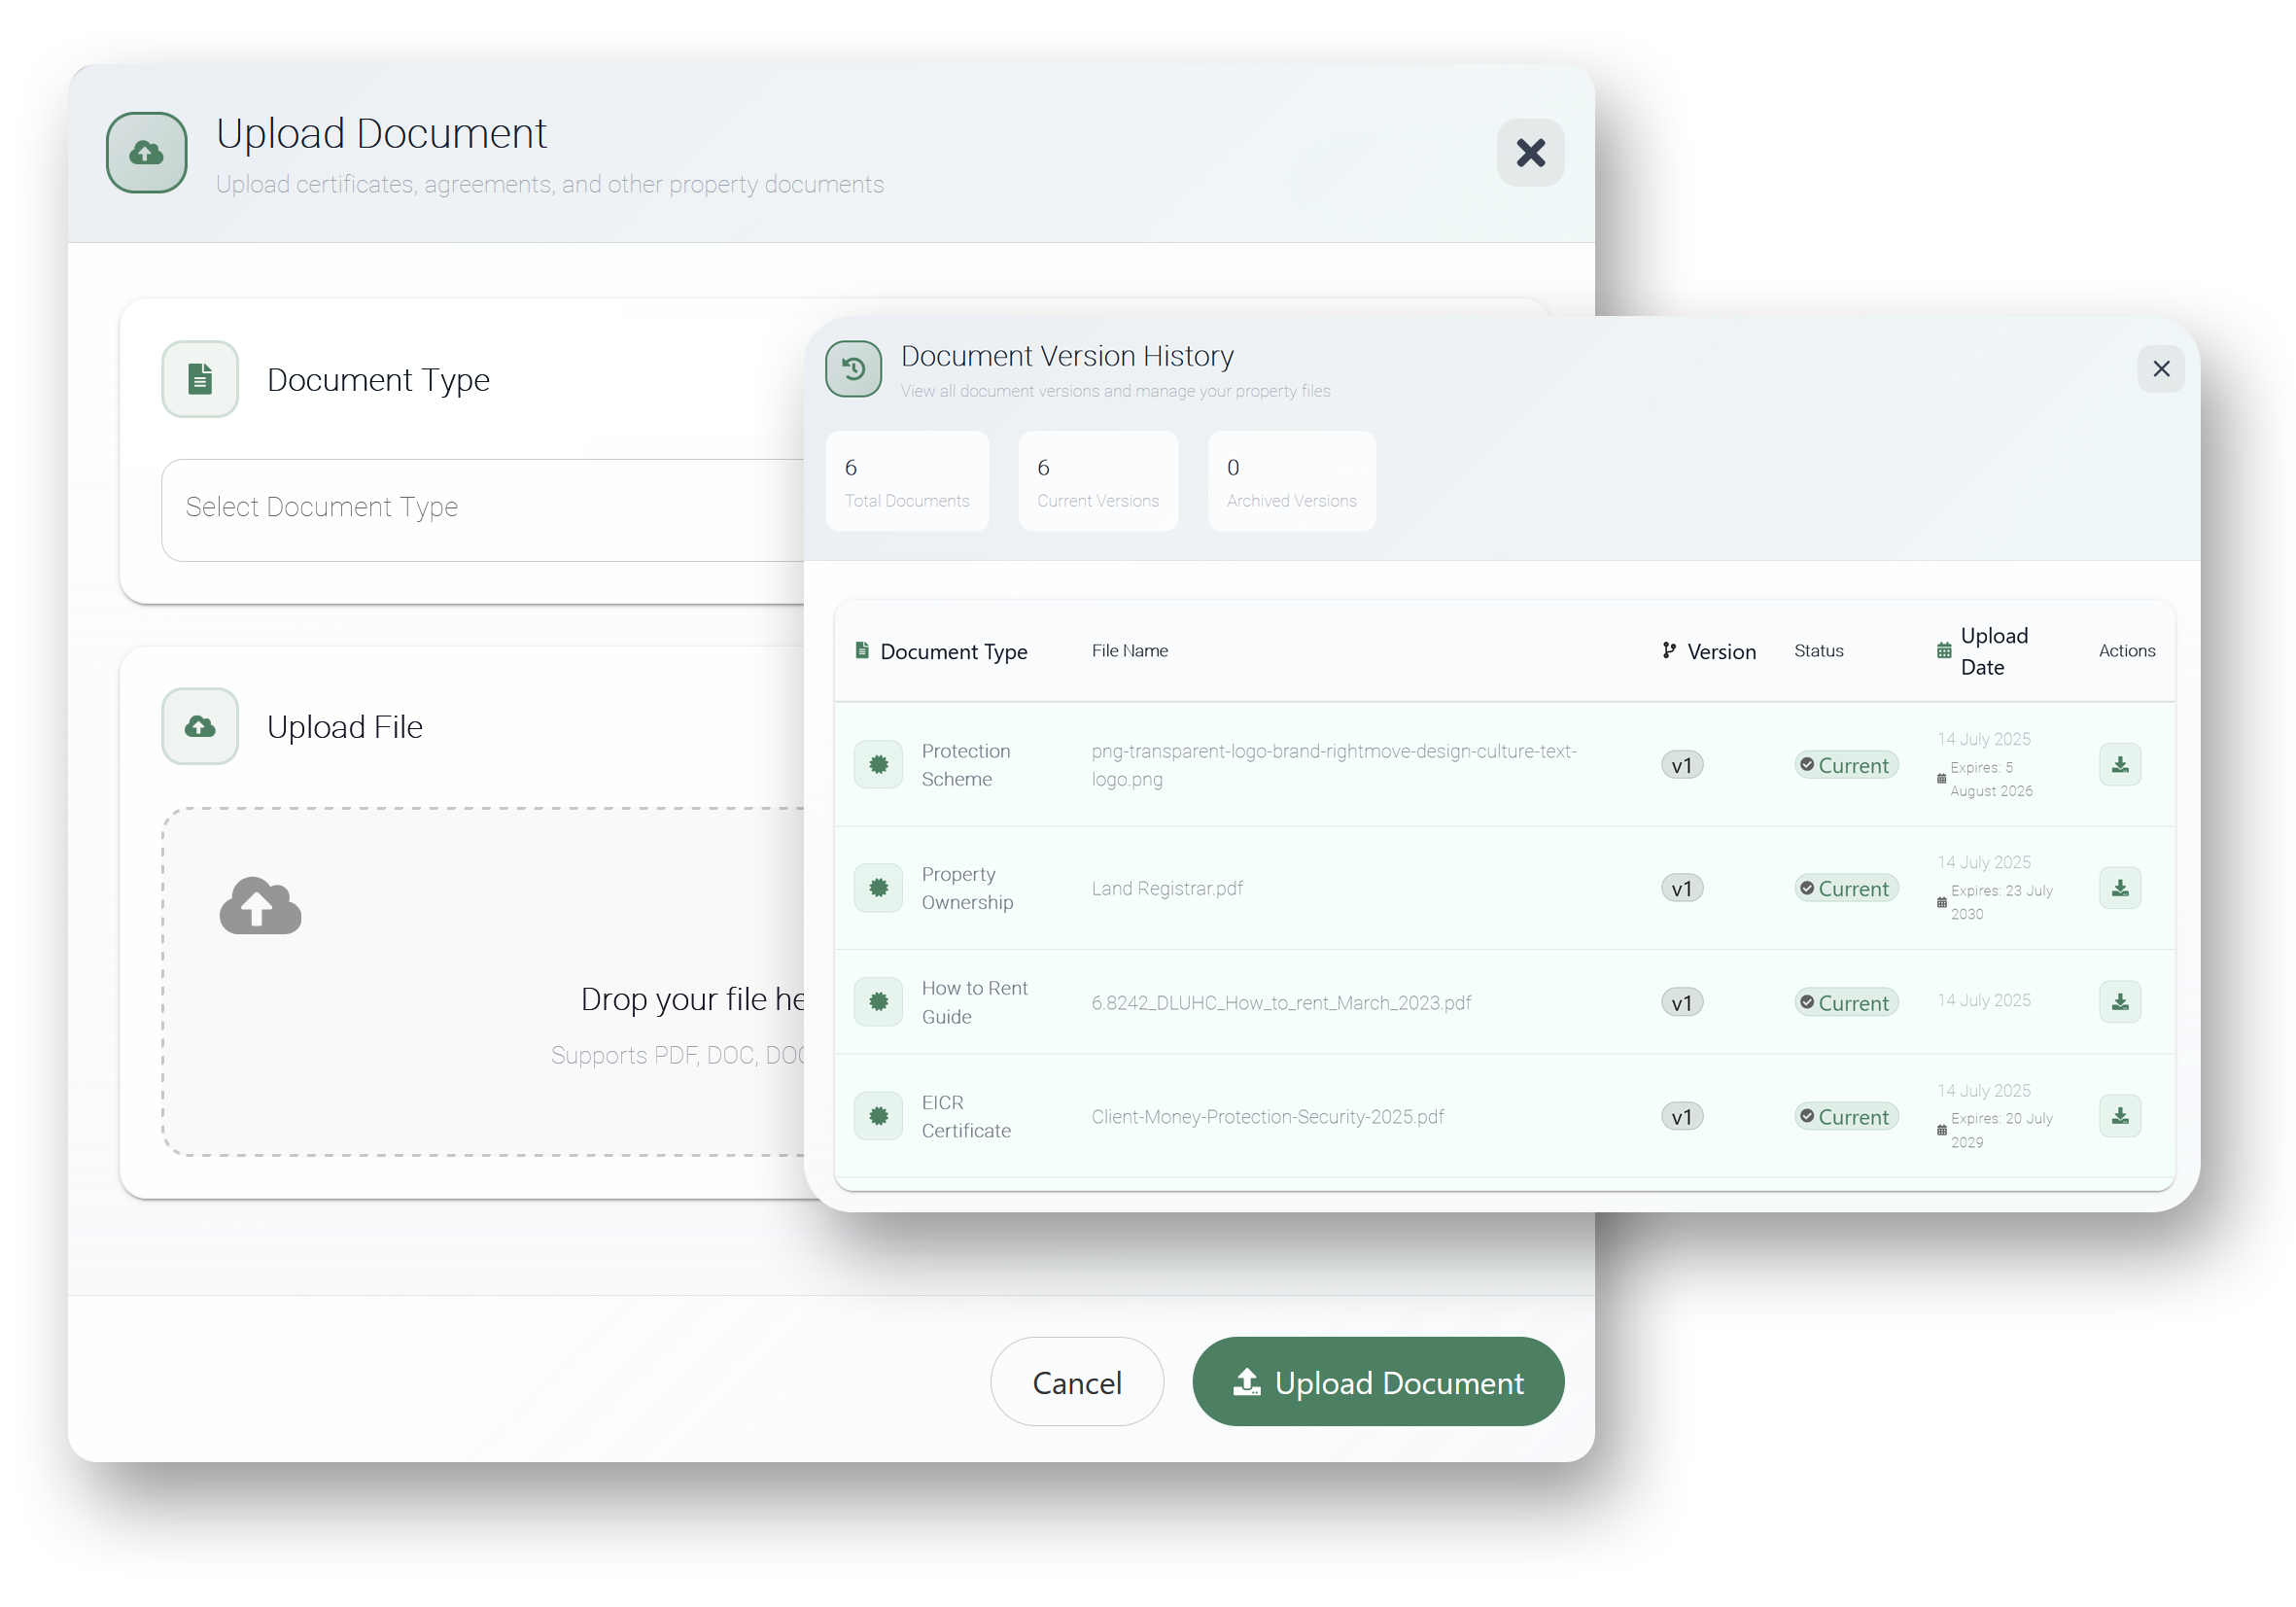
Task: Sort by Version column header
Action: 1720,652
